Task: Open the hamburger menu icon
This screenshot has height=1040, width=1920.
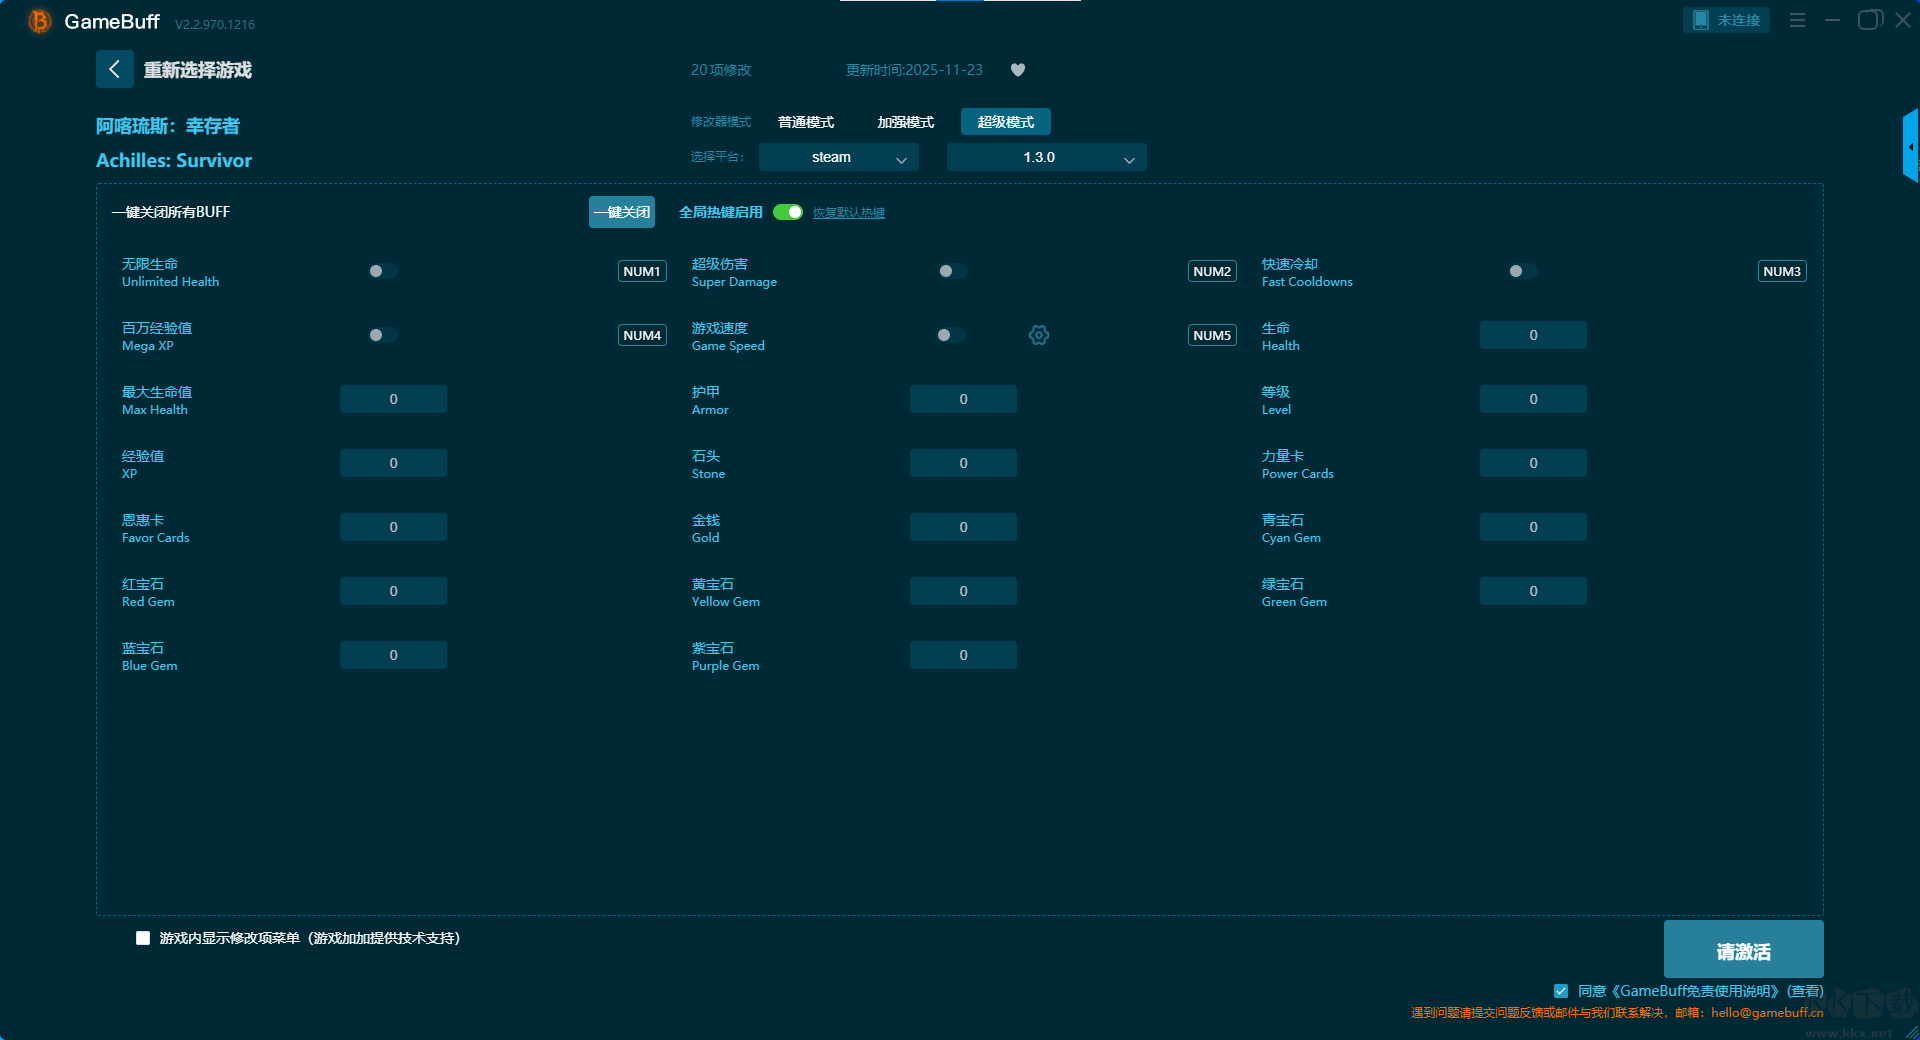Action: (x=1797, y=20)
